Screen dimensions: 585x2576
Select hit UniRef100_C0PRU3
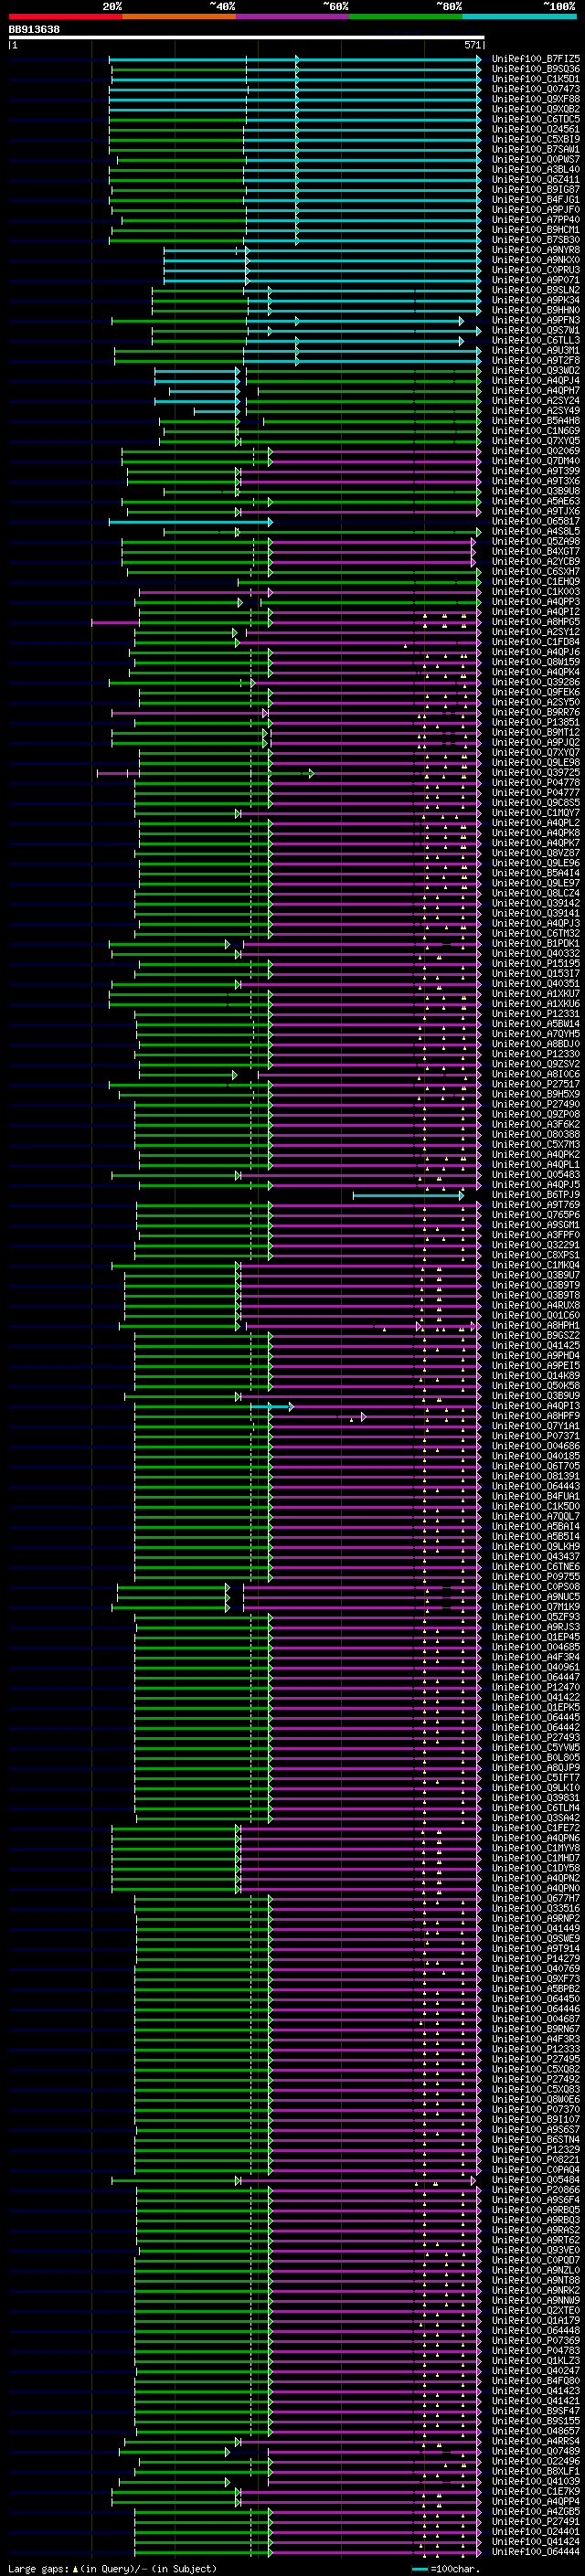click(x=536, y=270)
